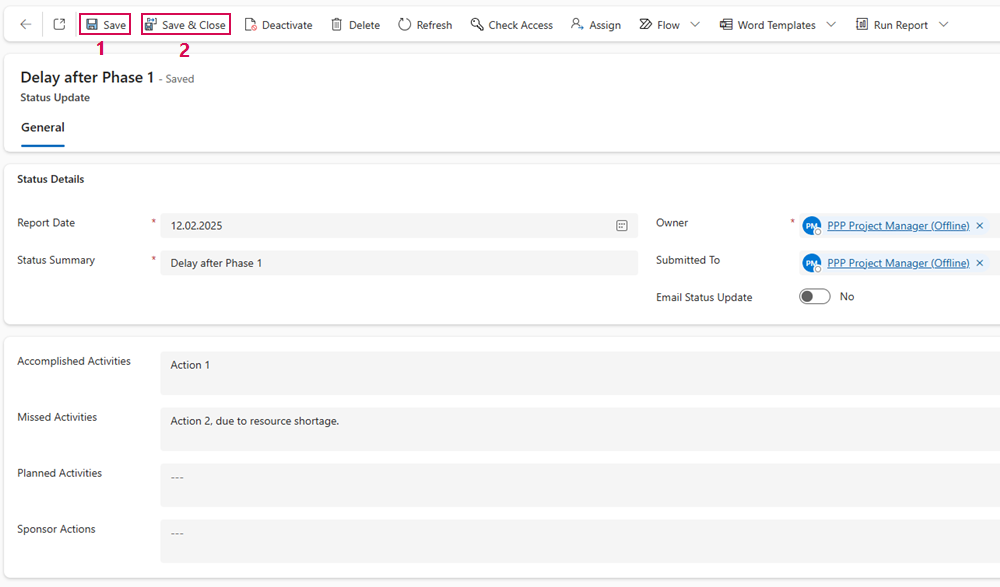Remove the Owner lookup value
The width and height of the screenshot is (1000, 587).
coord(980,226)
